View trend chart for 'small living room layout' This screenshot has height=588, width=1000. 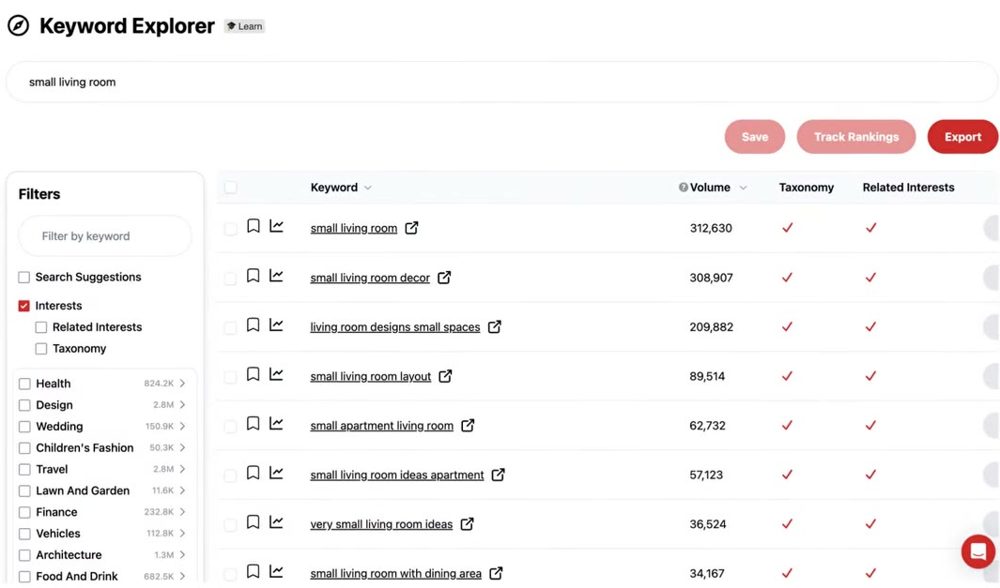click(276, 374)
